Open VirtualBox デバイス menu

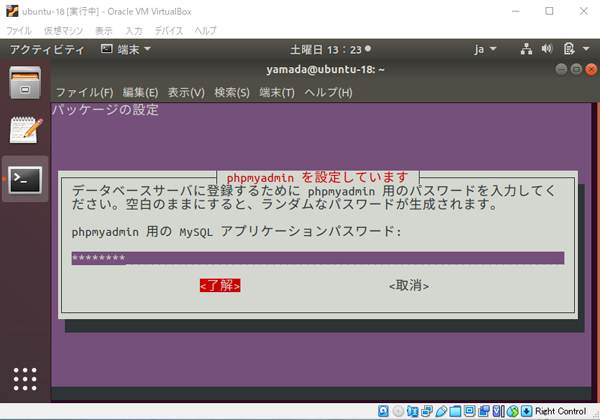pyautogui.click(x=168, y=31)
